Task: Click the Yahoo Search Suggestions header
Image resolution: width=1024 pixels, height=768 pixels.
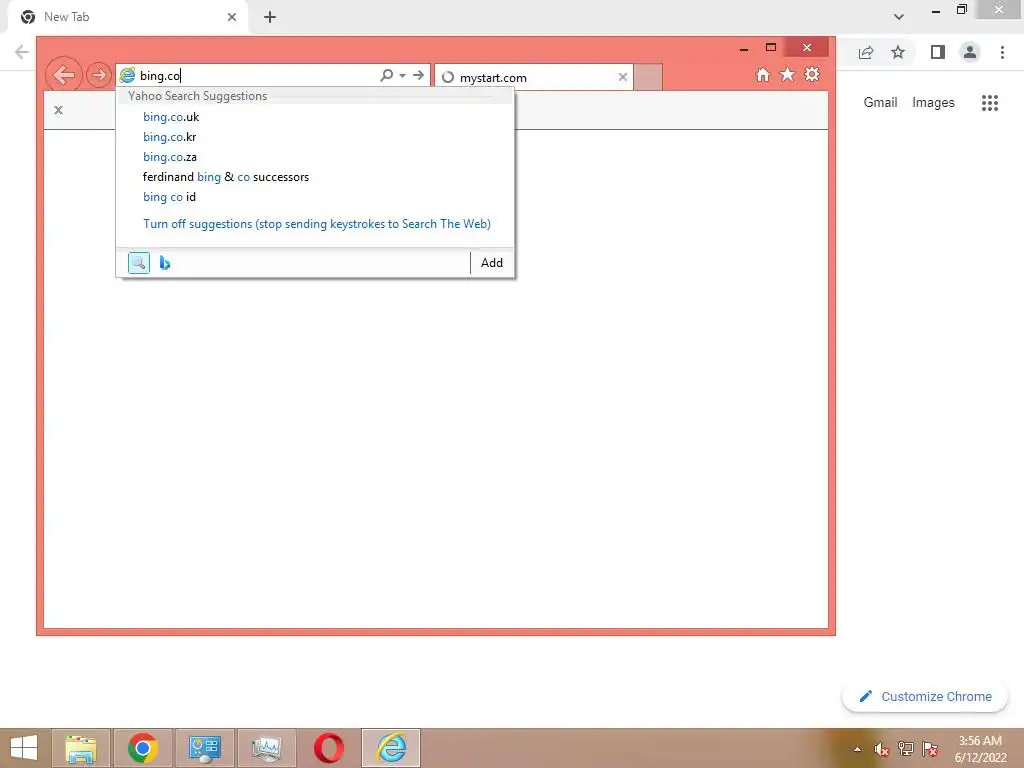Action: (x=197, y=96)
